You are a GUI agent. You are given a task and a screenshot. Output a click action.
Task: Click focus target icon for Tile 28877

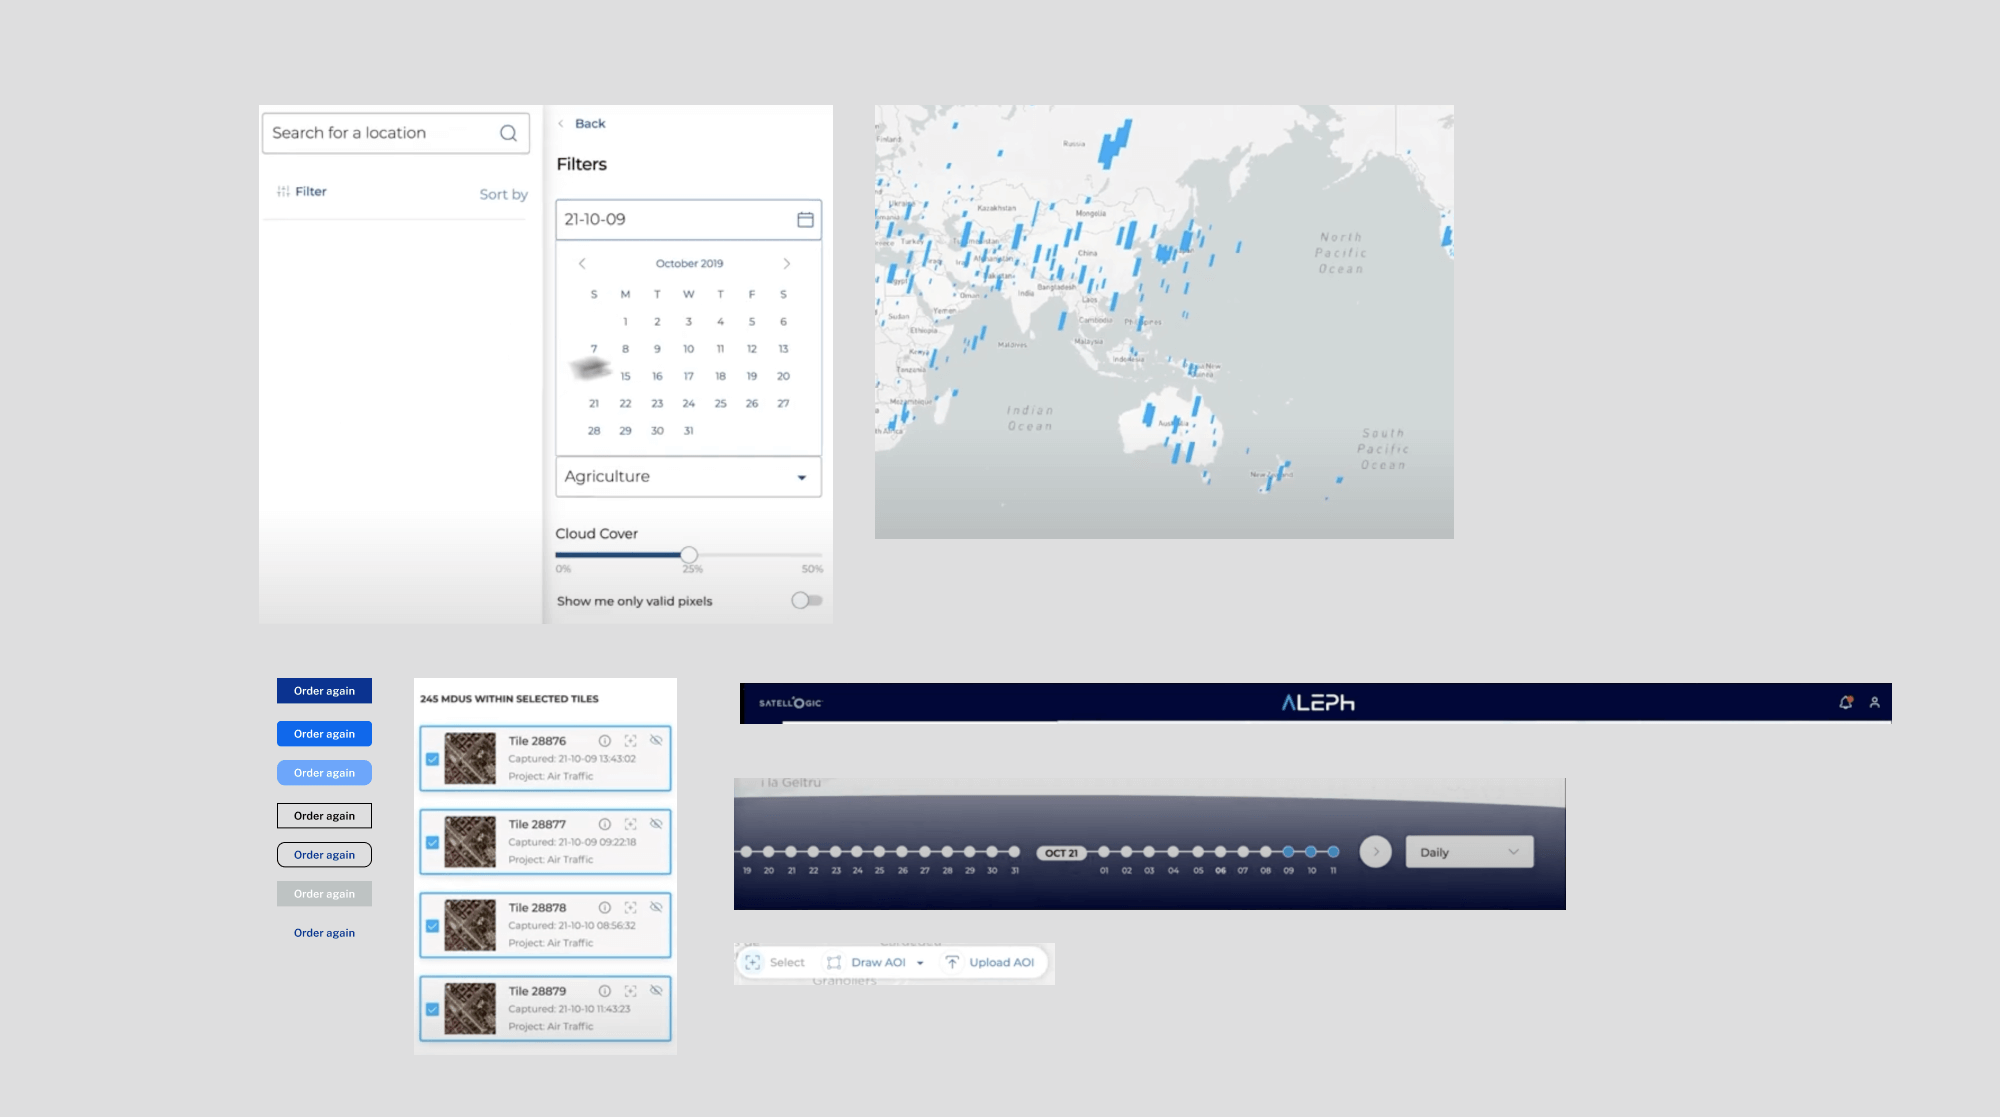[630, 824]
